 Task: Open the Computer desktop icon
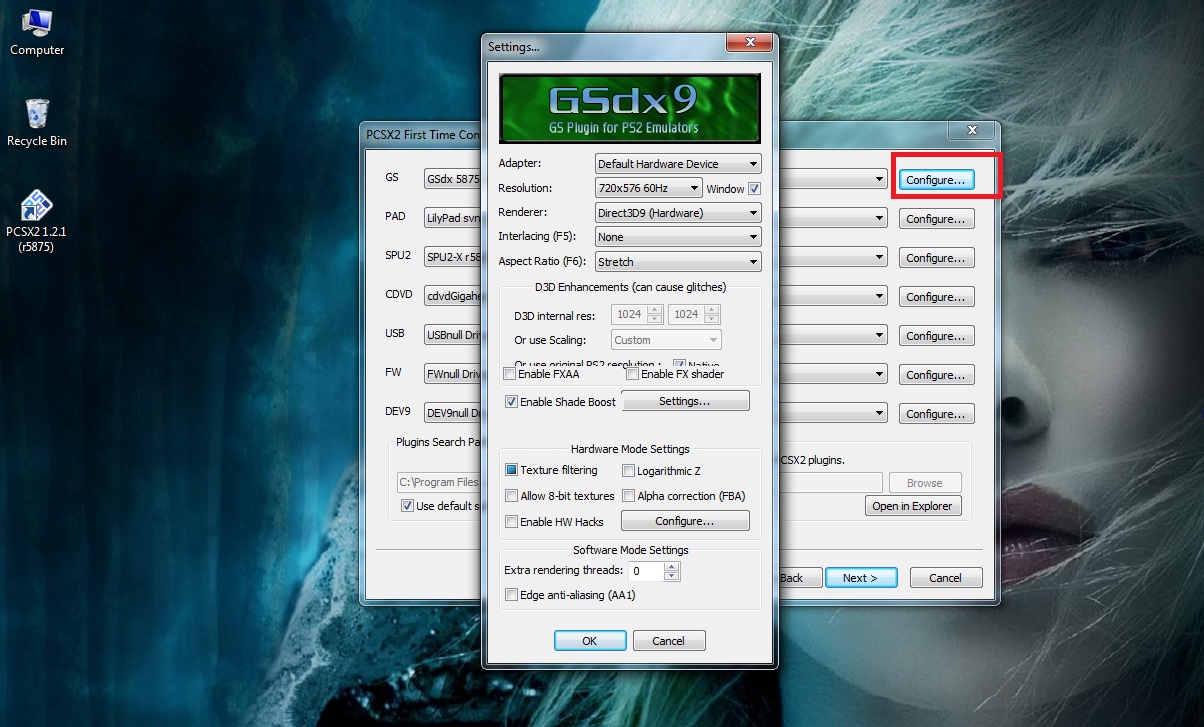coord(37,30)
